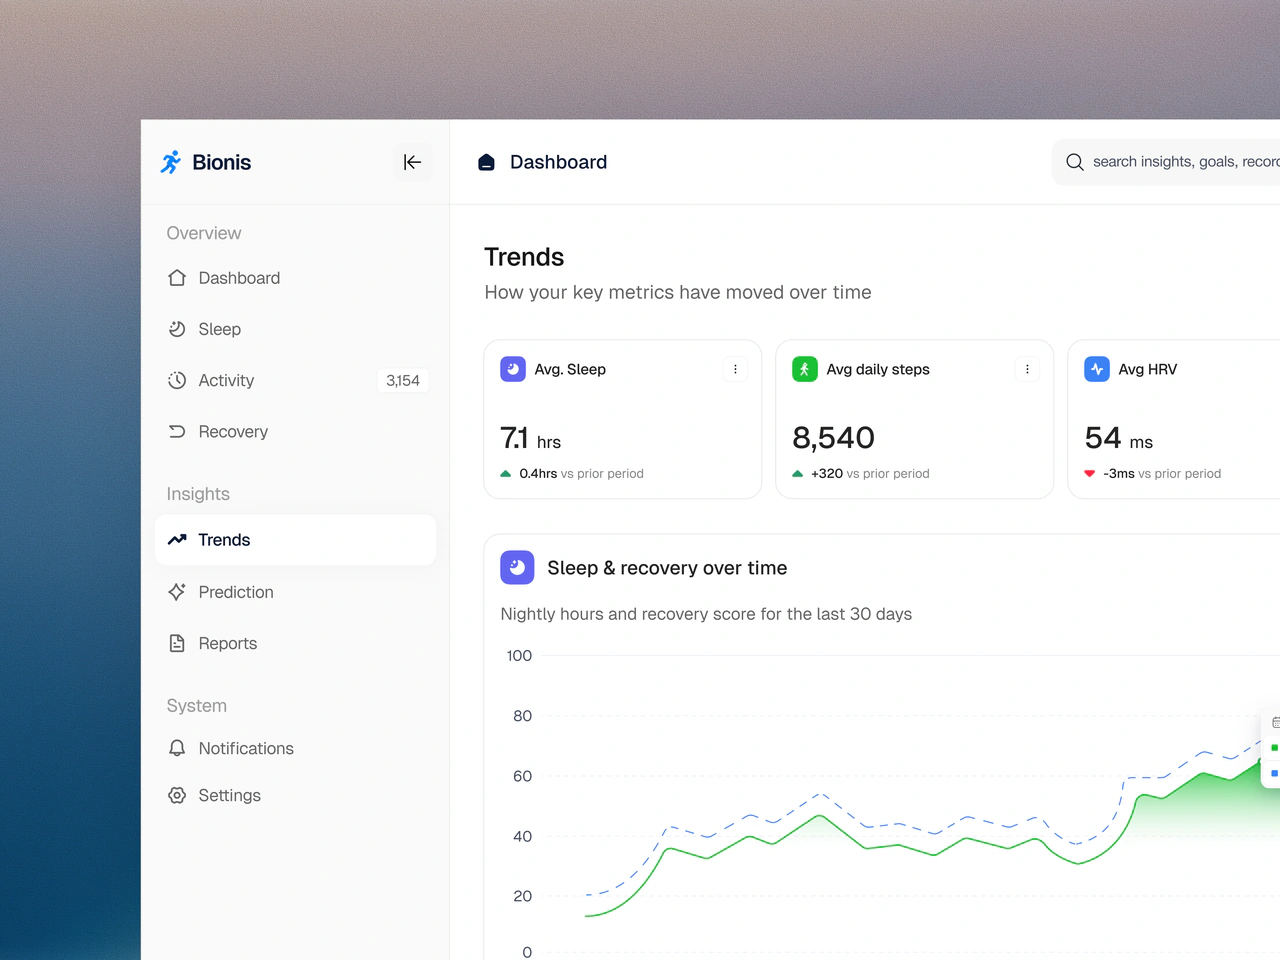The image size is (1280, 960).
Task: Click the Nightly hours and recovery score subtitle
Action: coord(706,614)
